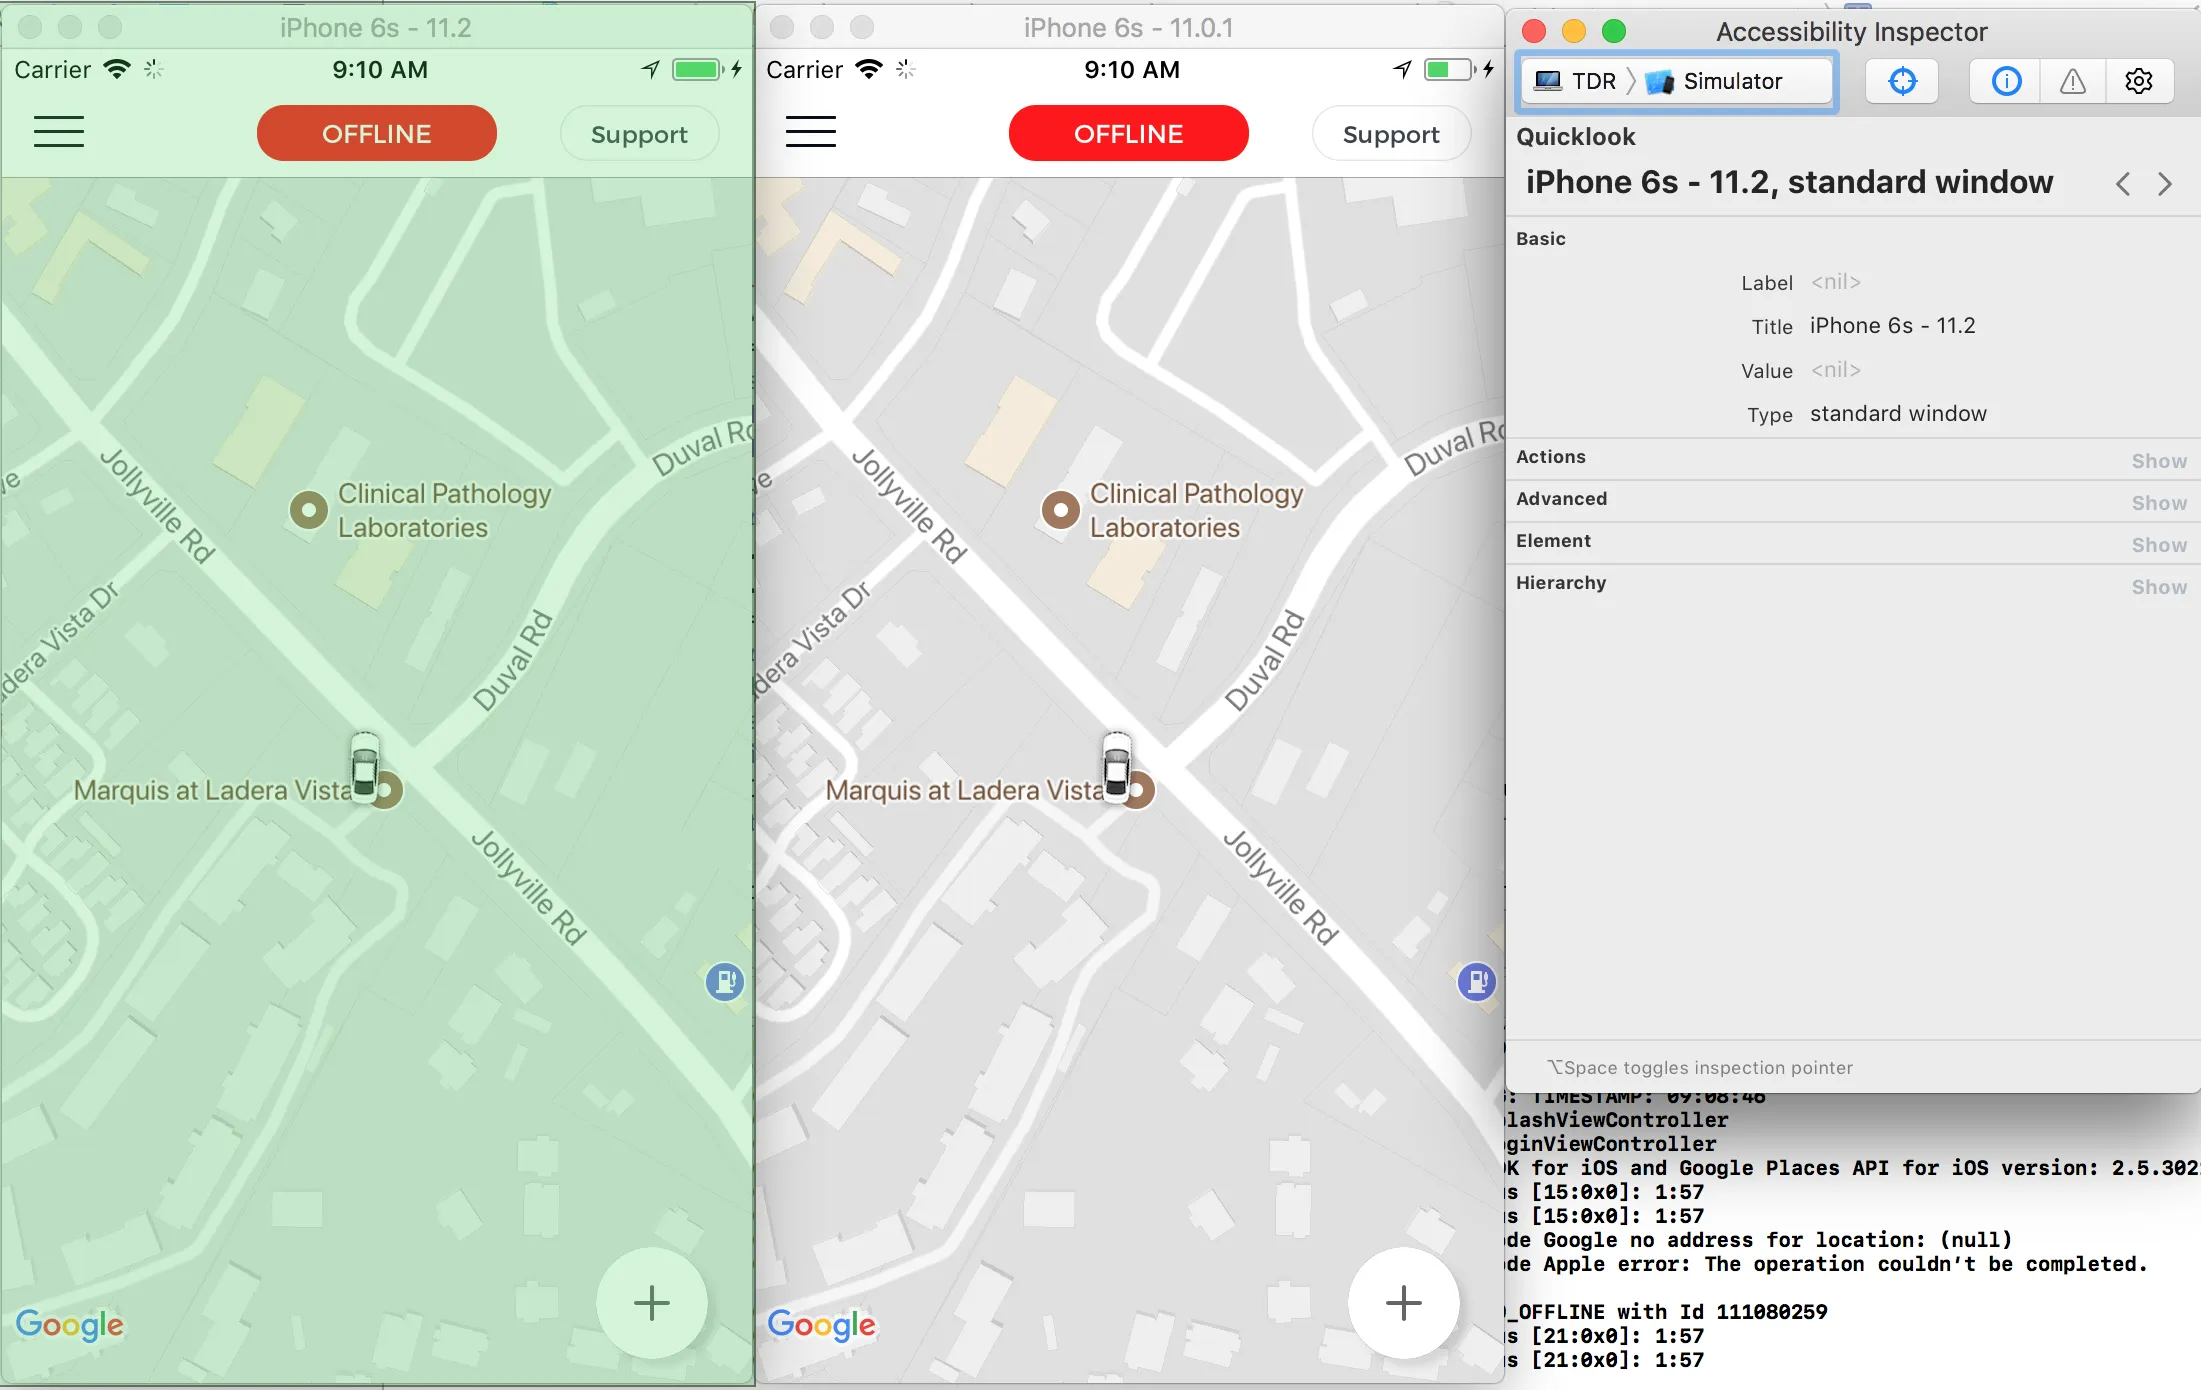This screenshot has width=2201, height=1390.
Task: Click the inspection pointer crosshair button
Action: [x=1902, y=81]
